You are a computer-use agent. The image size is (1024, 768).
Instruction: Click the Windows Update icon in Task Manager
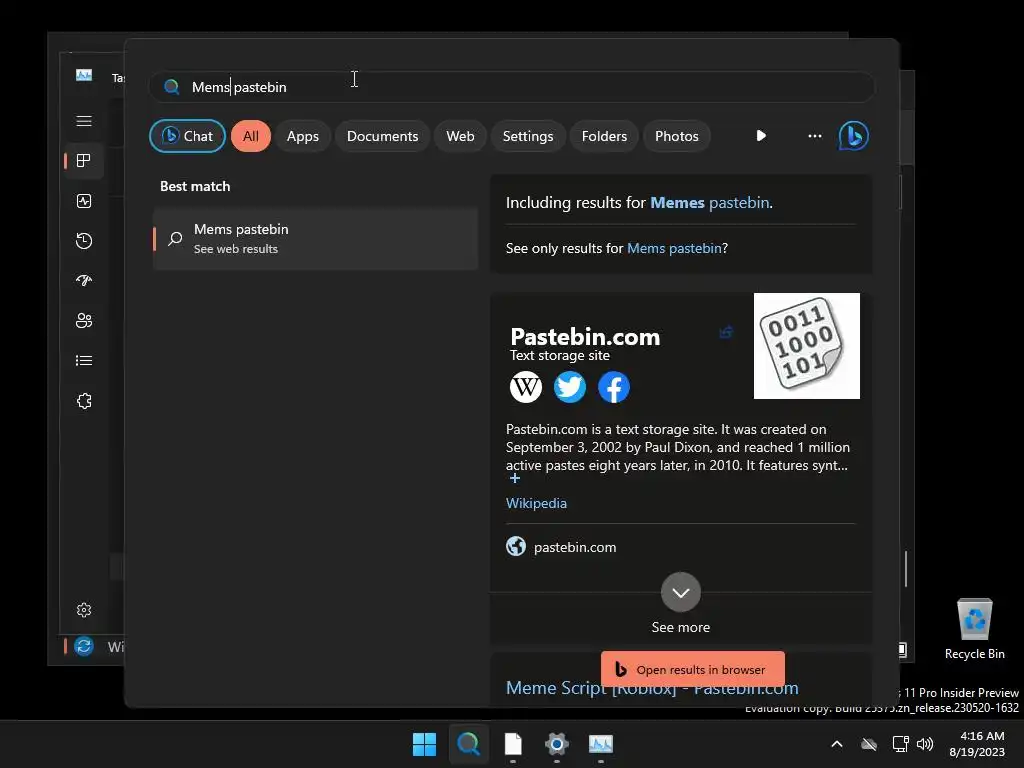[84, 647]
